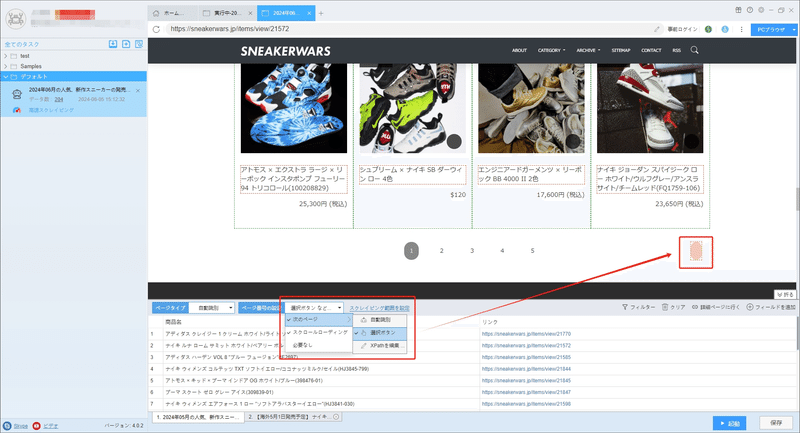Remove the 2024年06月 task with its X icon
800x433 pixels.
coord(138,90)
